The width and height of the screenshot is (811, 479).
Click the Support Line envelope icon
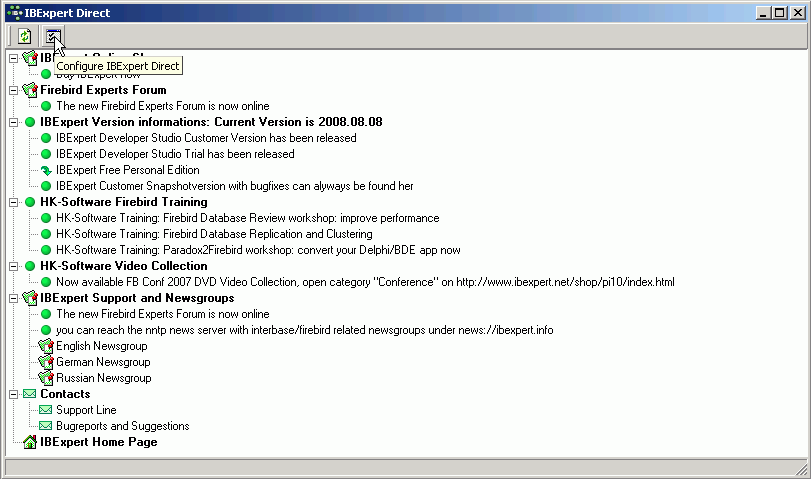[x=46, y=410]
